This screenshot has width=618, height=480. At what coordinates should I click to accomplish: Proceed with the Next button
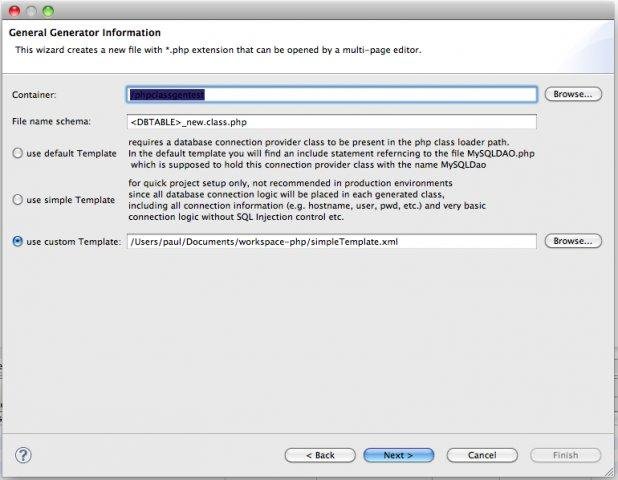click(x=398, y=455)
